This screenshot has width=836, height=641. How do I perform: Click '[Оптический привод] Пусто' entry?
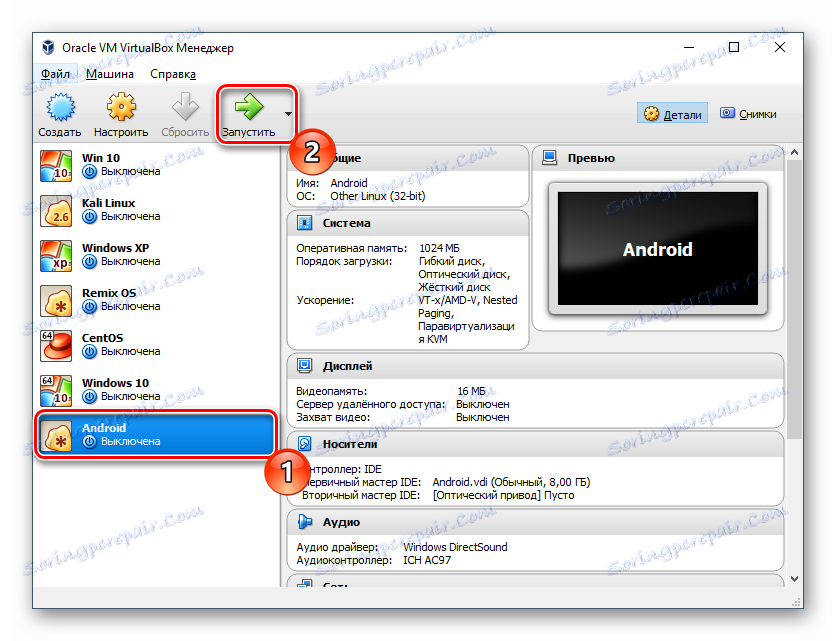pos(503,495)
